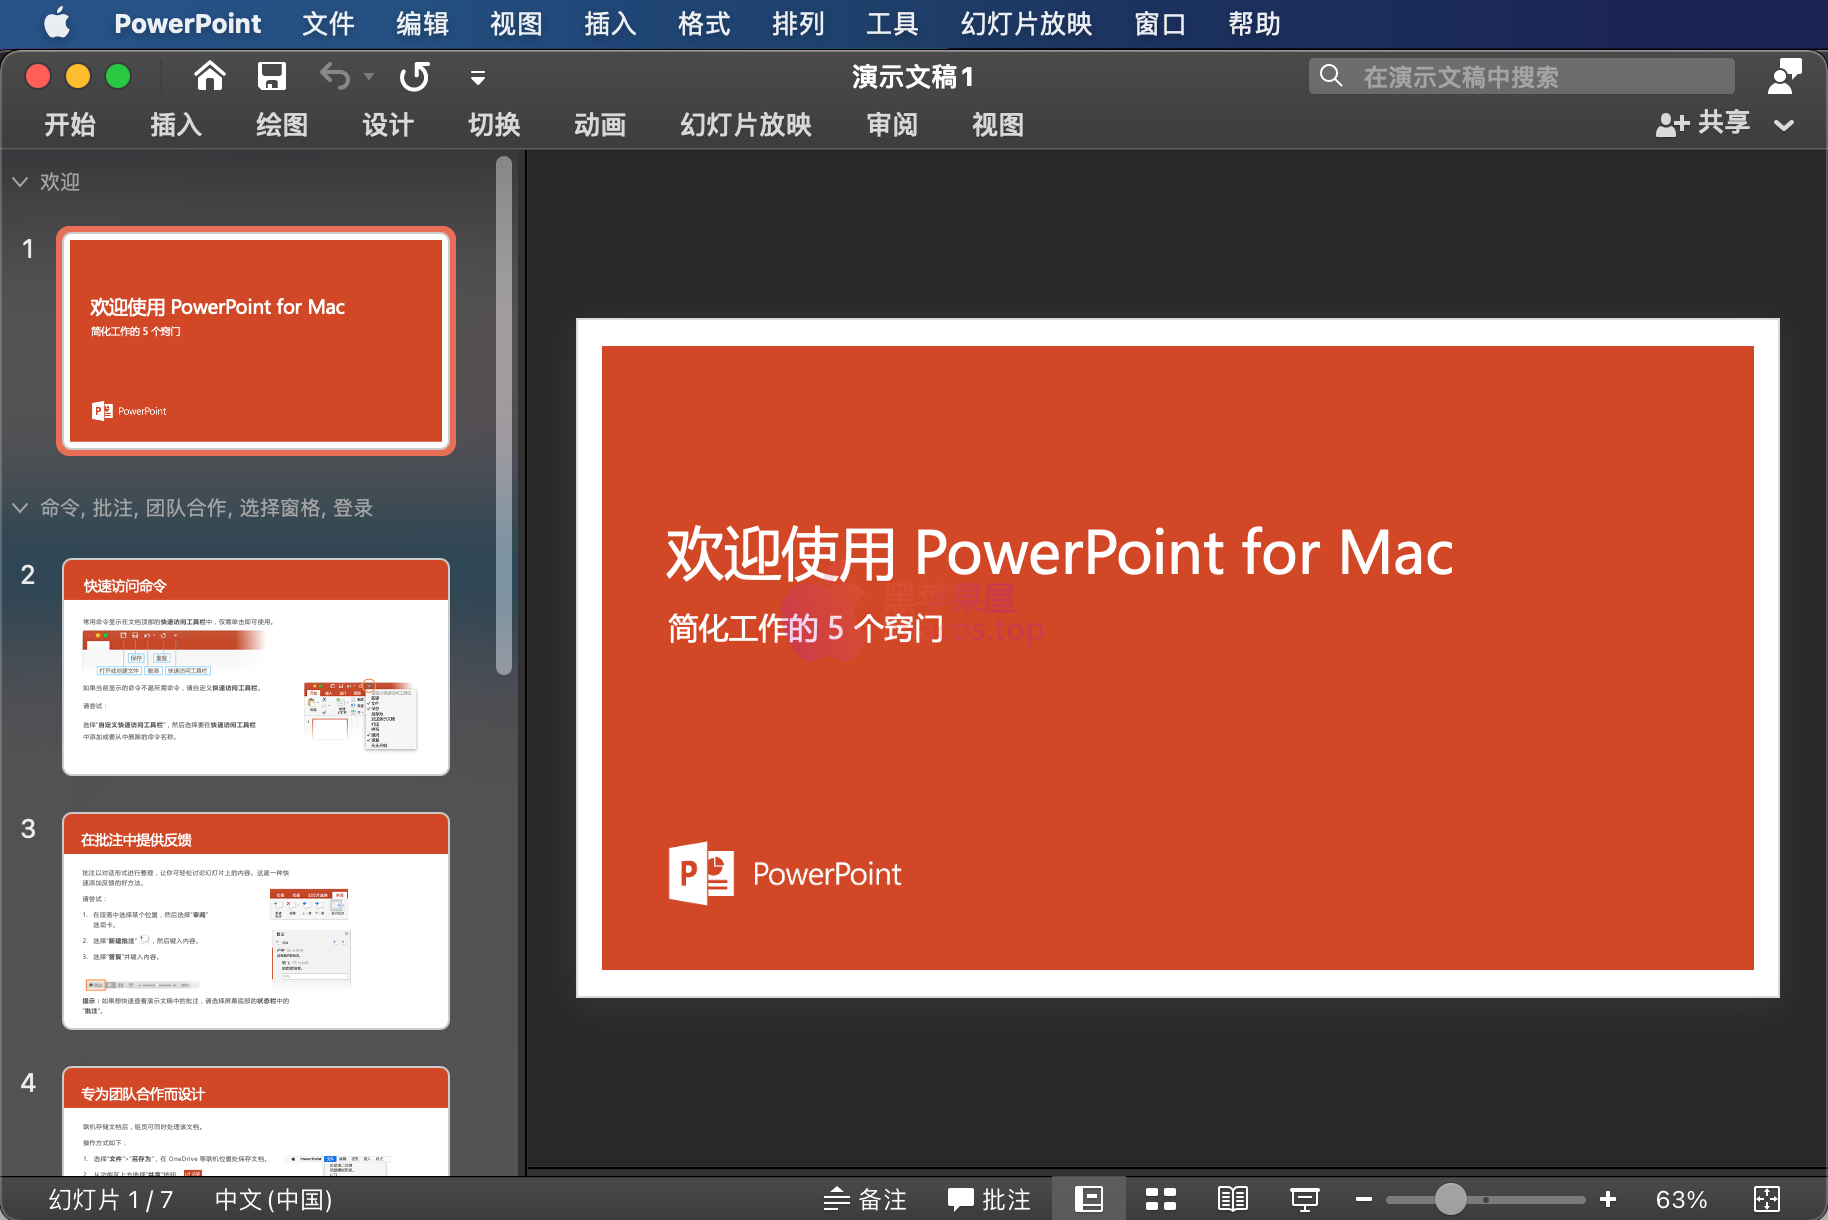
Task: Click the fit slide to window icon
Action: [x=1767, y=1199]
